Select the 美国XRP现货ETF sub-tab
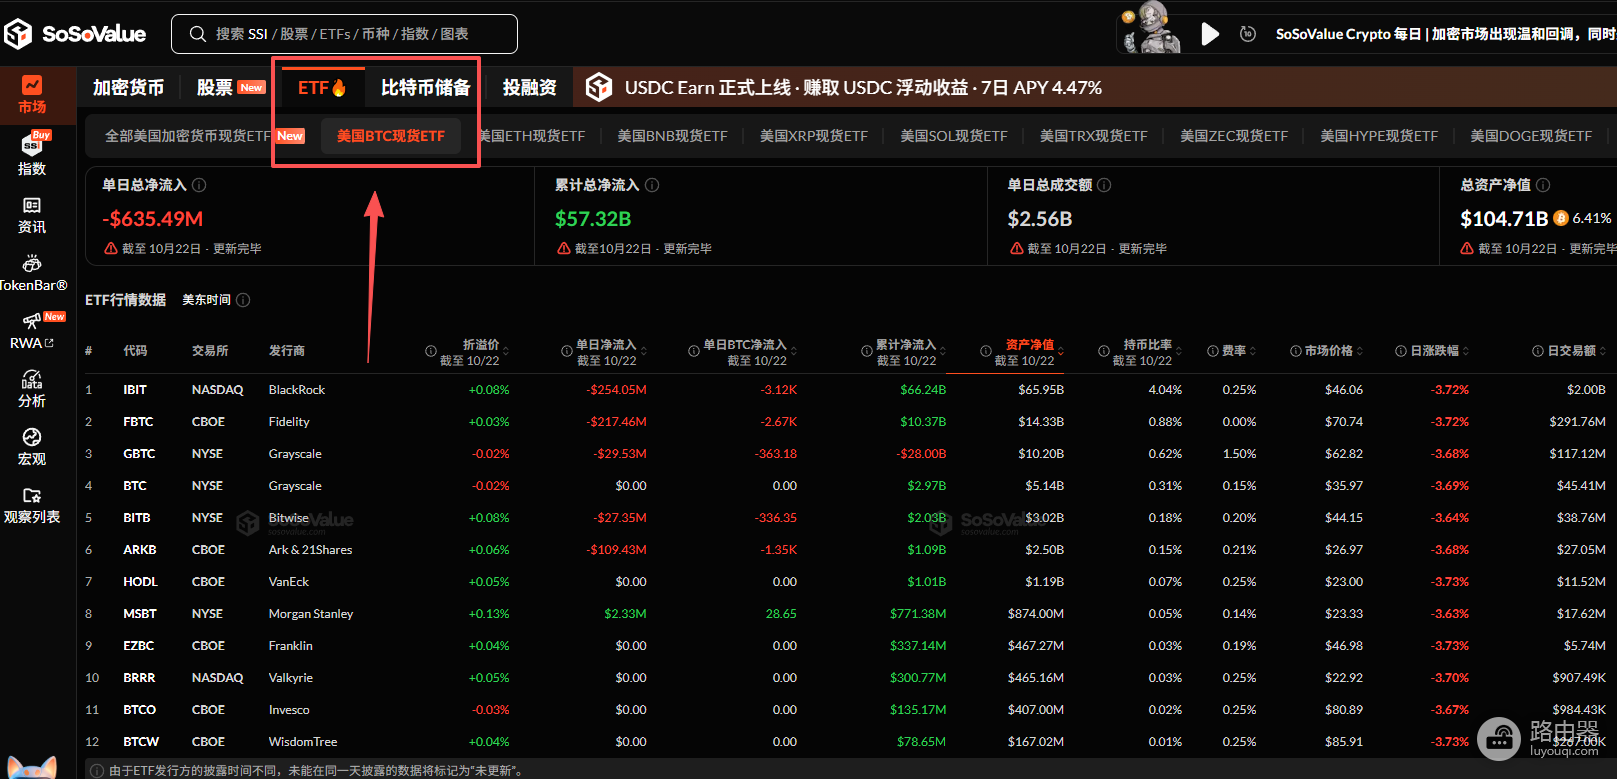1617x779 pixels. click(813, 136)
